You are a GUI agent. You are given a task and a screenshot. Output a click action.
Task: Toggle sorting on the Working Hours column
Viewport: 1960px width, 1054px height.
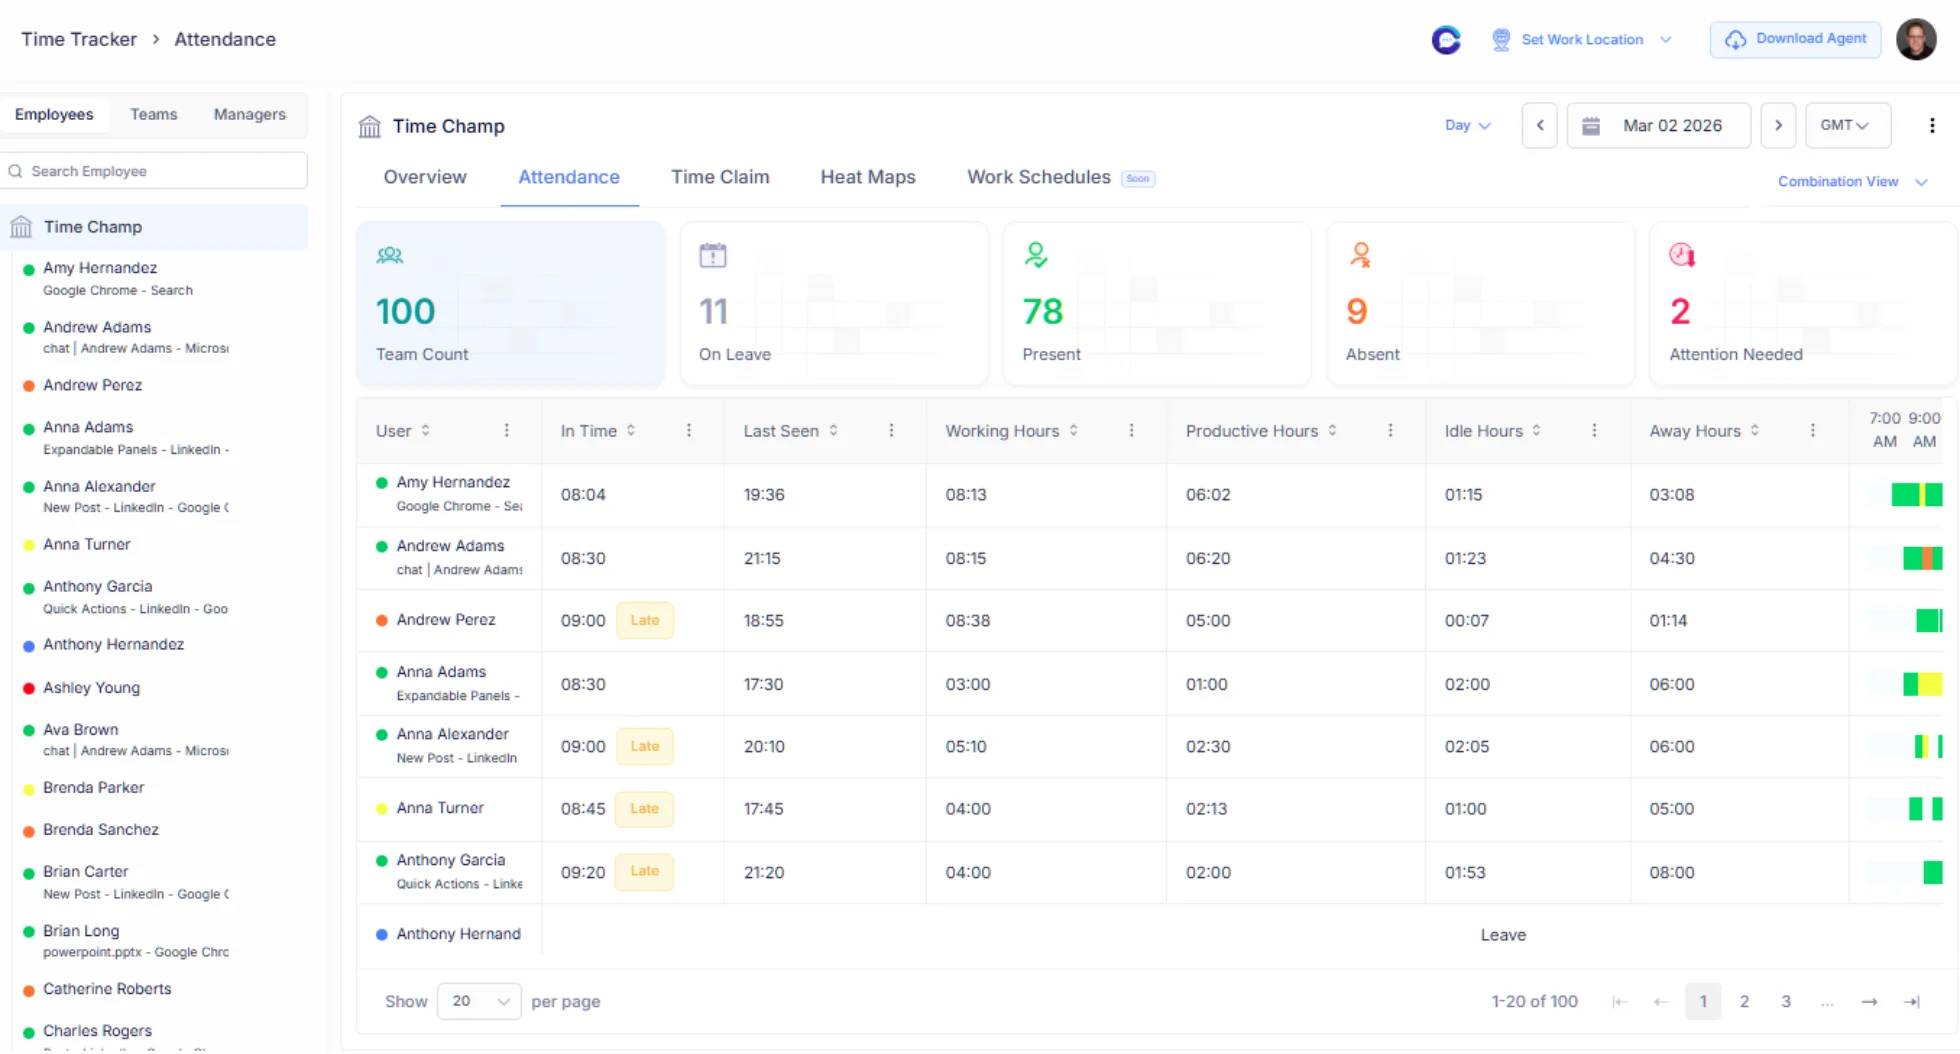coord(1073,430)
